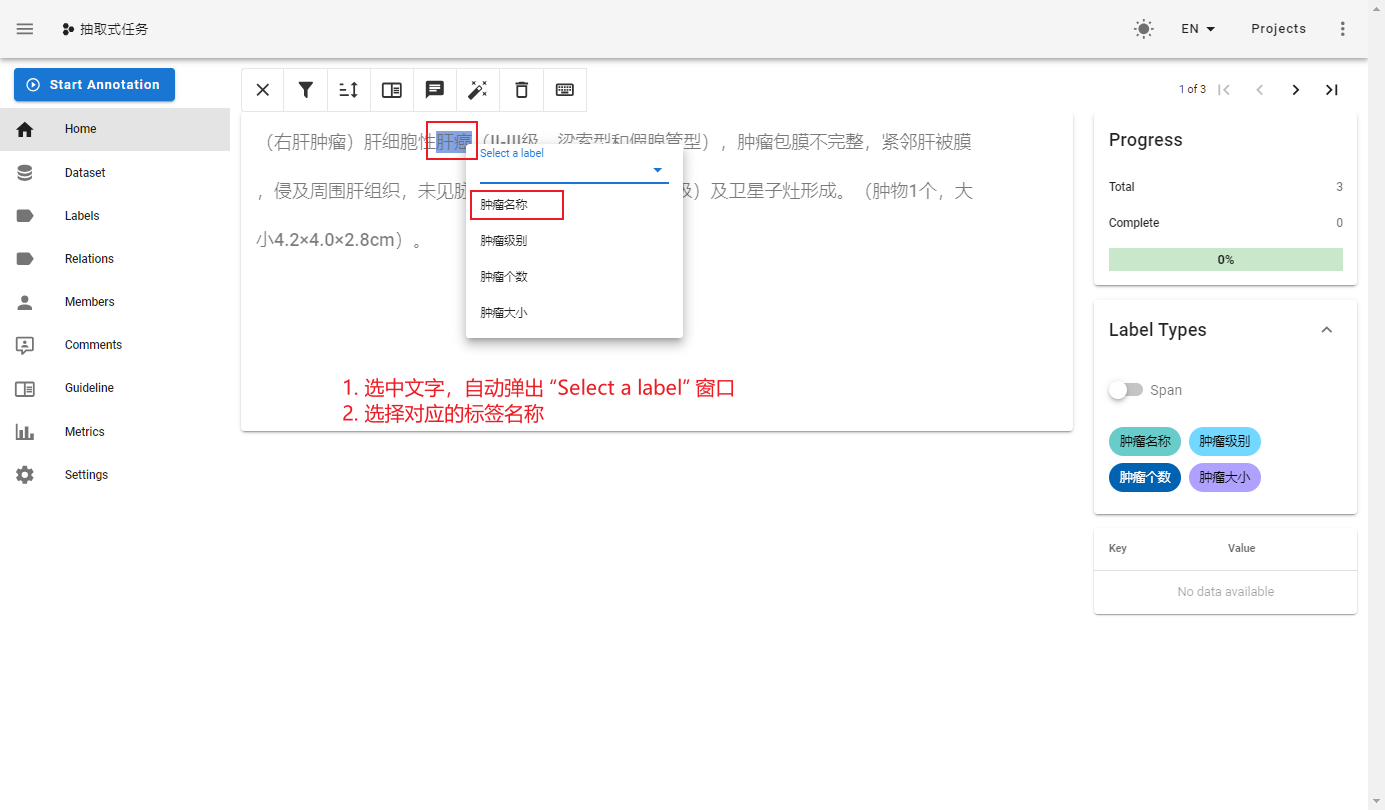
Task: Collapse the Label Types panel chevron
Action: coord(1327,330)
